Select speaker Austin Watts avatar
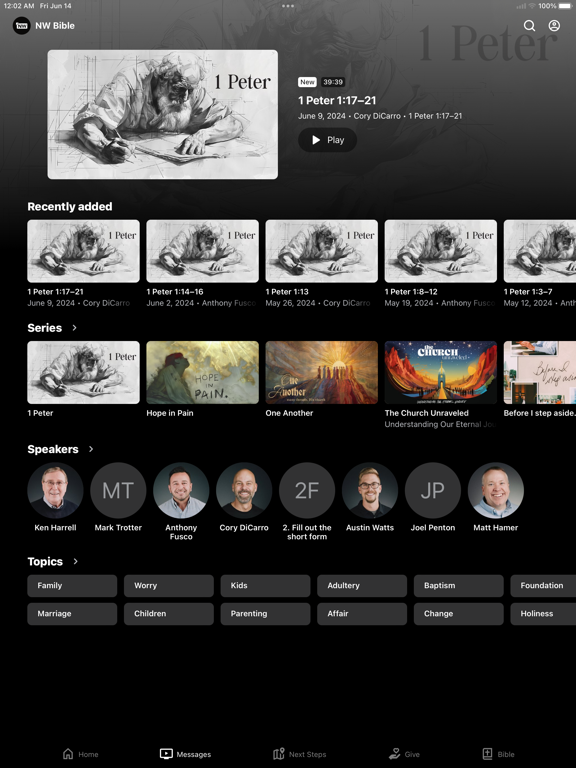Screen dimensions: 576x768 point(370,490)
